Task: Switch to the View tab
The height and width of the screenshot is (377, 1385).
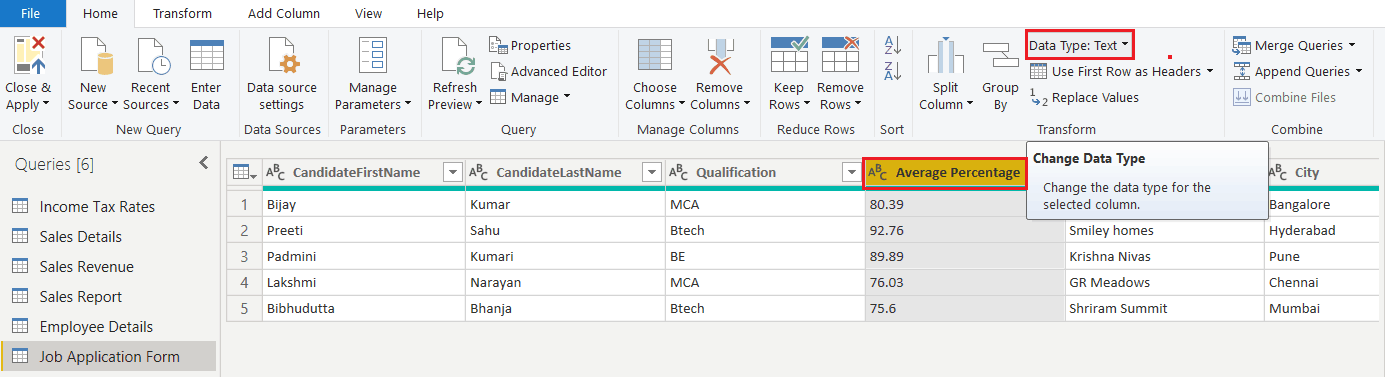Action: [368, 13]
